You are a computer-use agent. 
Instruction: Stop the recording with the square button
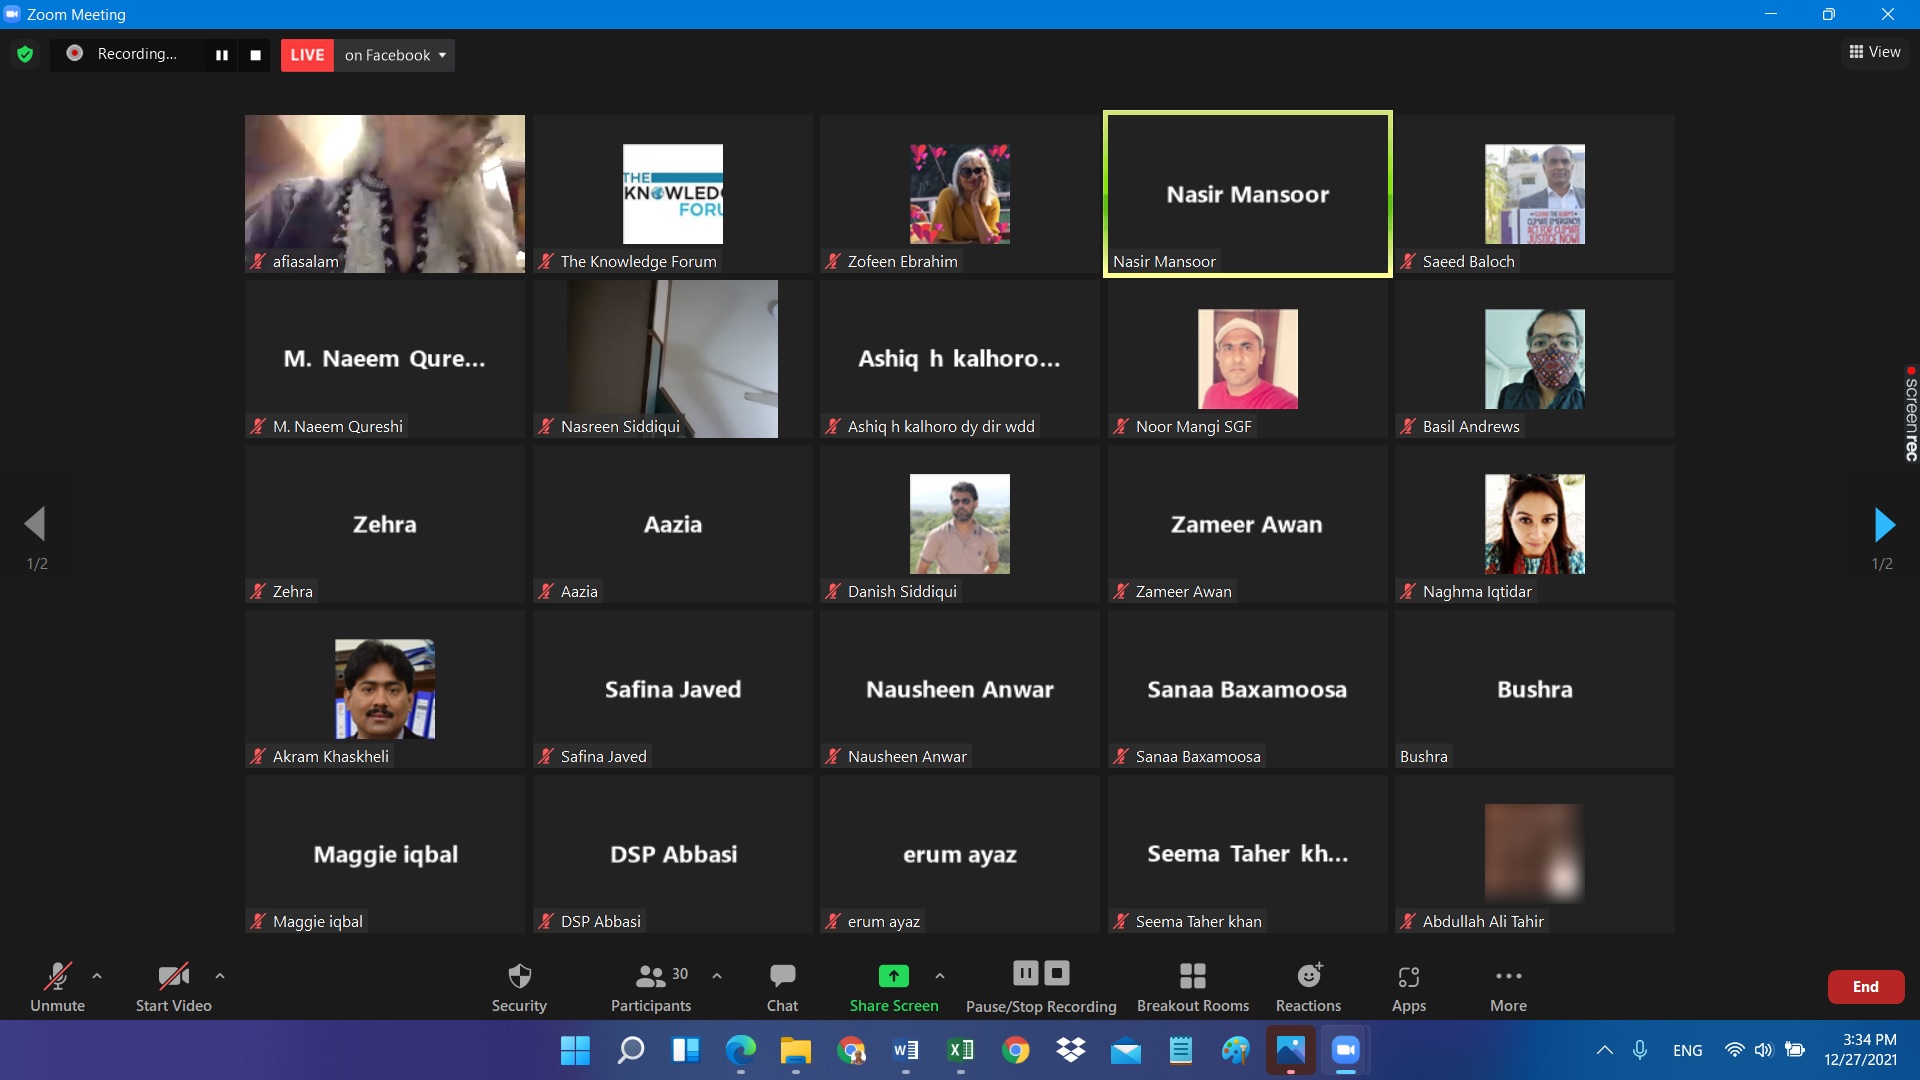[x=255, y=55]
